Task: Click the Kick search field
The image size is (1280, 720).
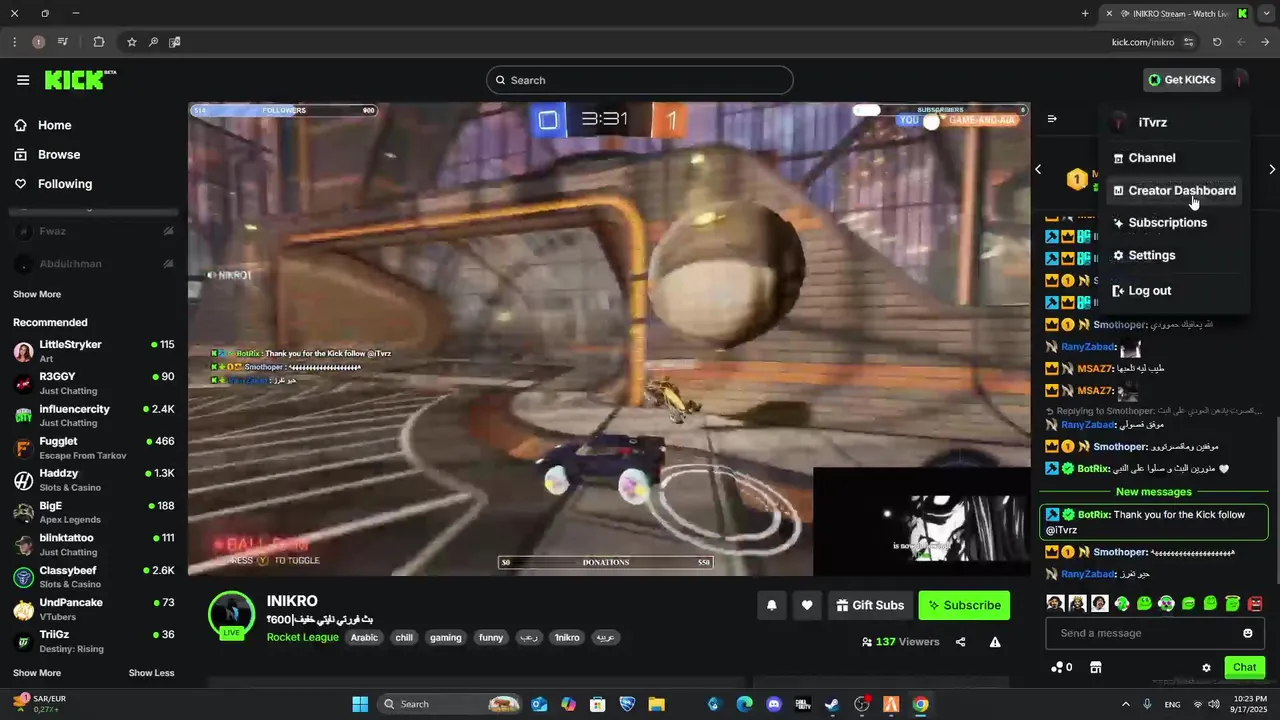Action: coord(640,80)
